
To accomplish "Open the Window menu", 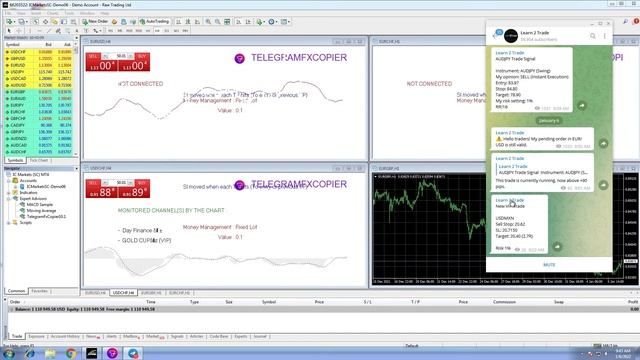I will coord(87,13).
